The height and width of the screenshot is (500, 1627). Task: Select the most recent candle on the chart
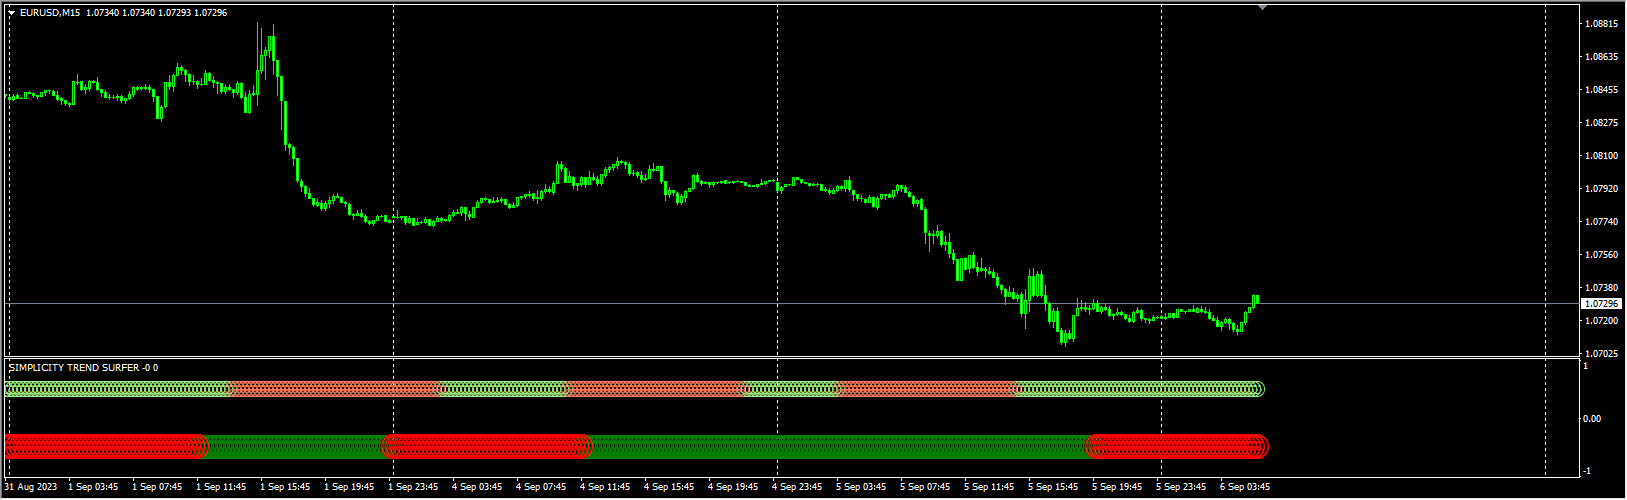pos(1257,299)
